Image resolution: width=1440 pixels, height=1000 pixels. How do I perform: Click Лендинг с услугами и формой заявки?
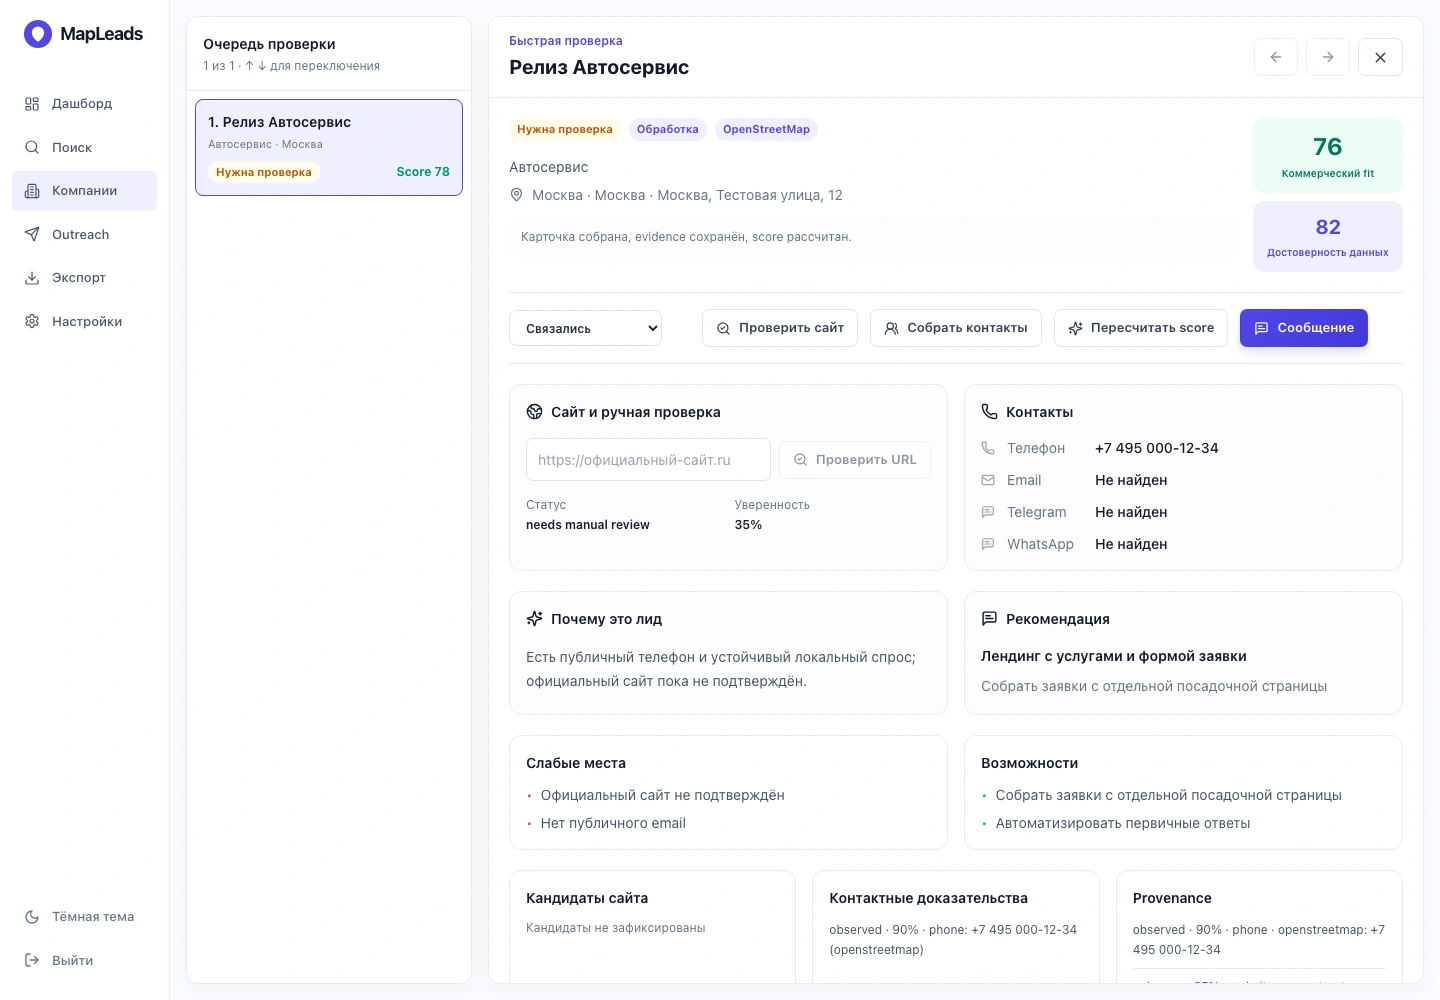coord(1114,656)
